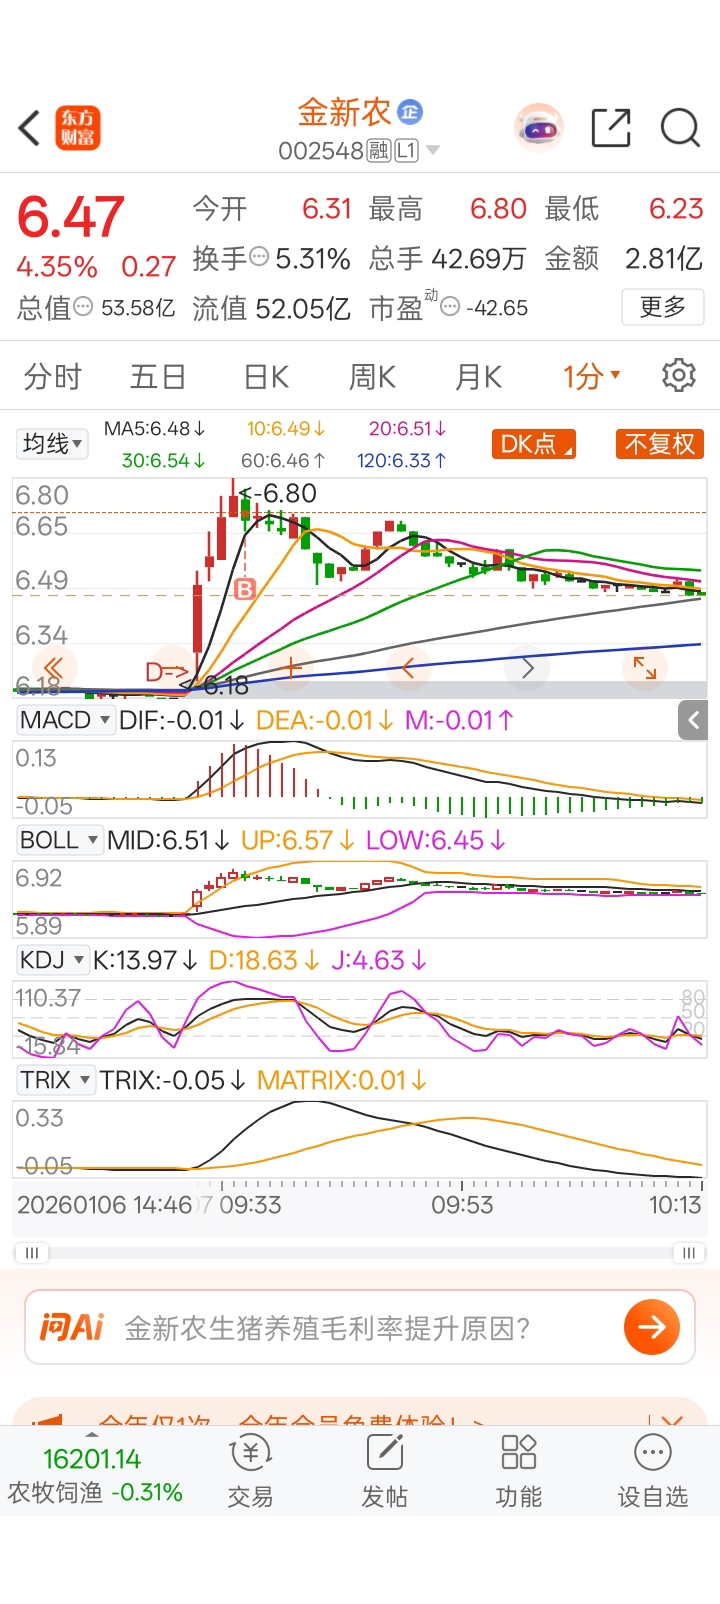Open the 均线 indicator dropdown

53,443
